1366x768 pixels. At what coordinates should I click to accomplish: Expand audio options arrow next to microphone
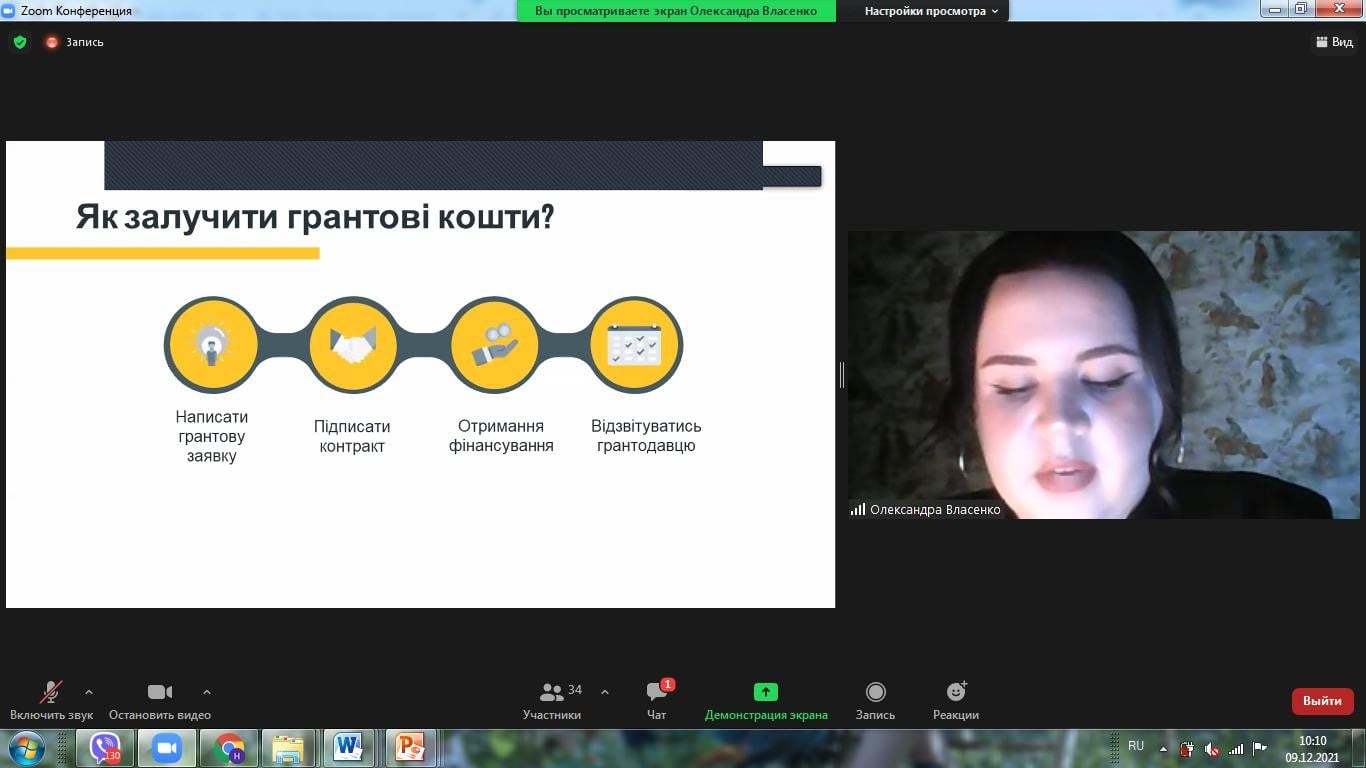(89, 692)
